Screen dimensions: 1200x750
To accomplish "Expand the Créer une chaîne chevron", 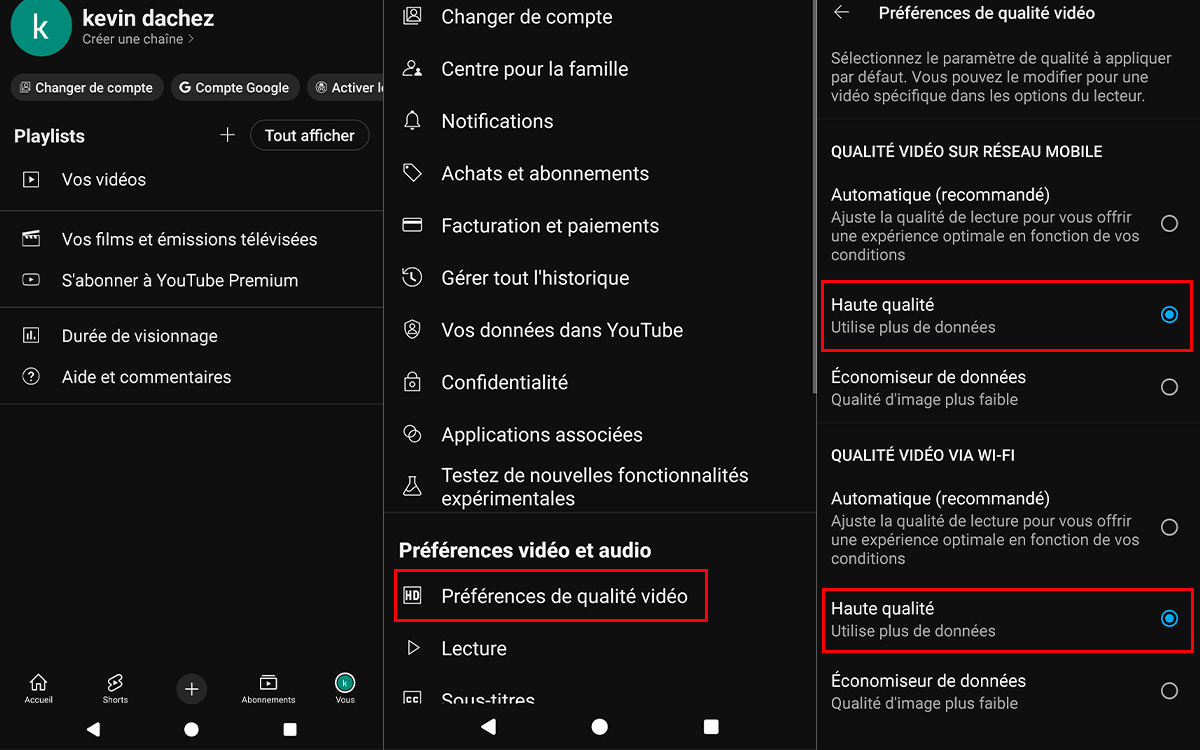I will pos(191,39).
